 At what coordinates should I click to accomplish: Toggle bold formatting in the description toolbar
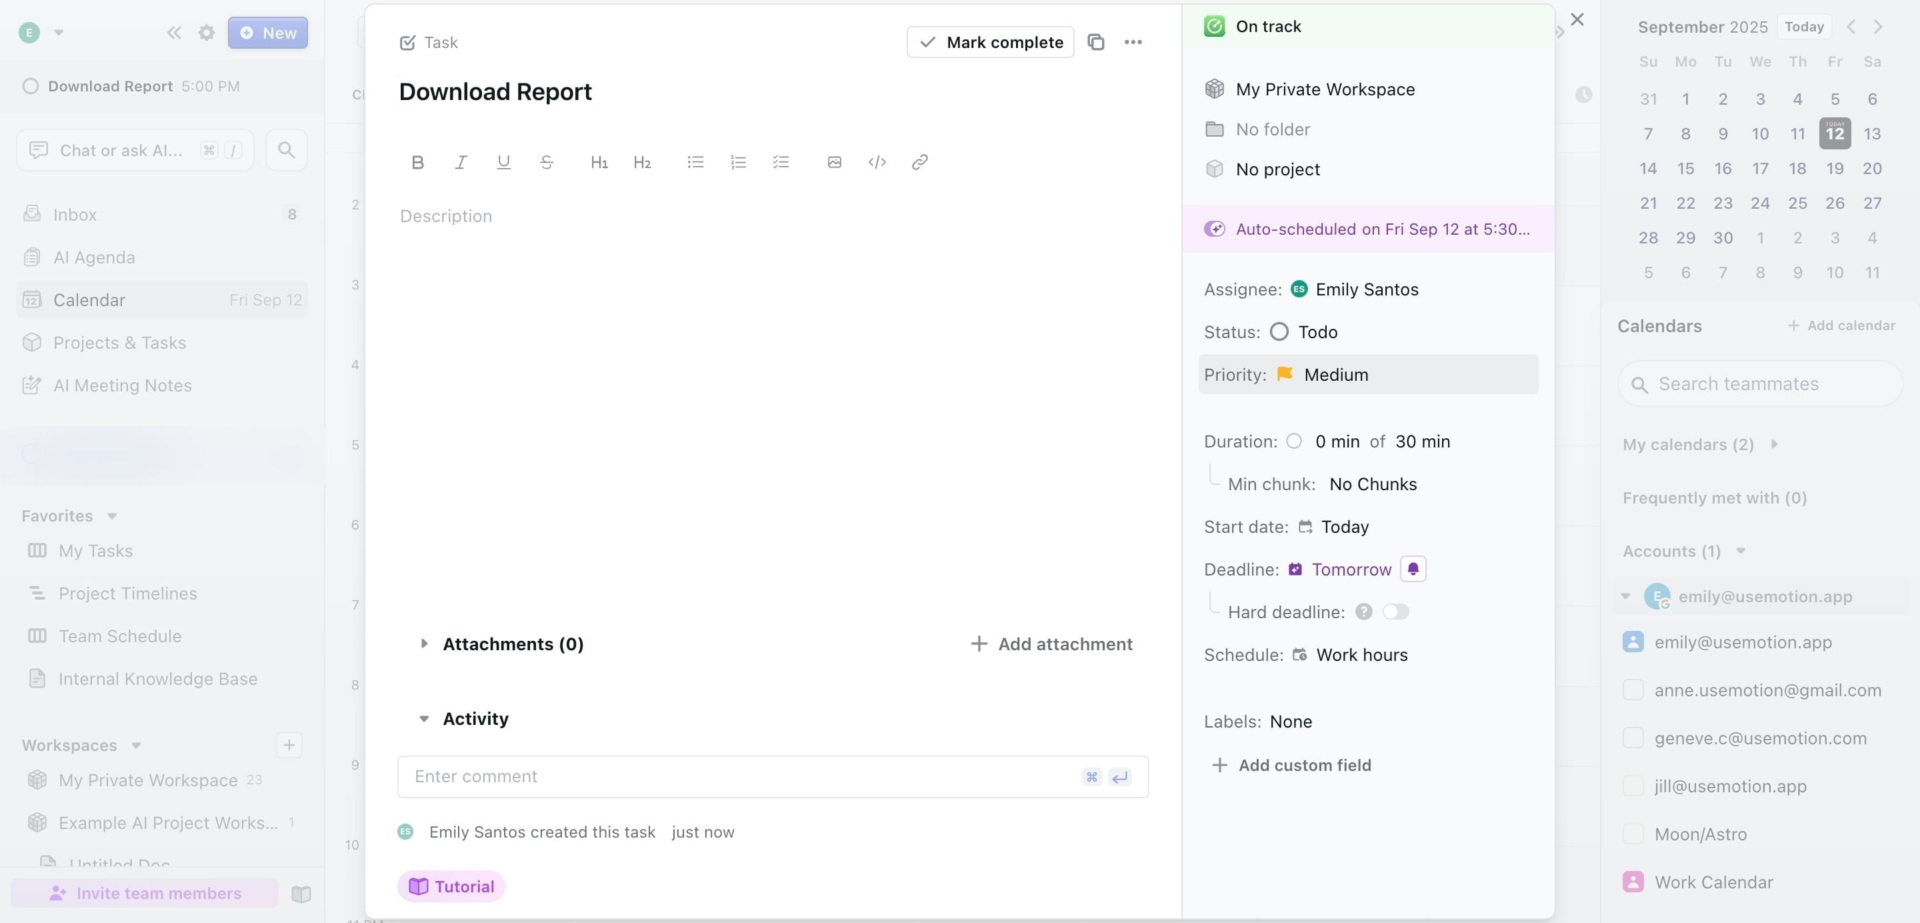[x=418, y=162]
